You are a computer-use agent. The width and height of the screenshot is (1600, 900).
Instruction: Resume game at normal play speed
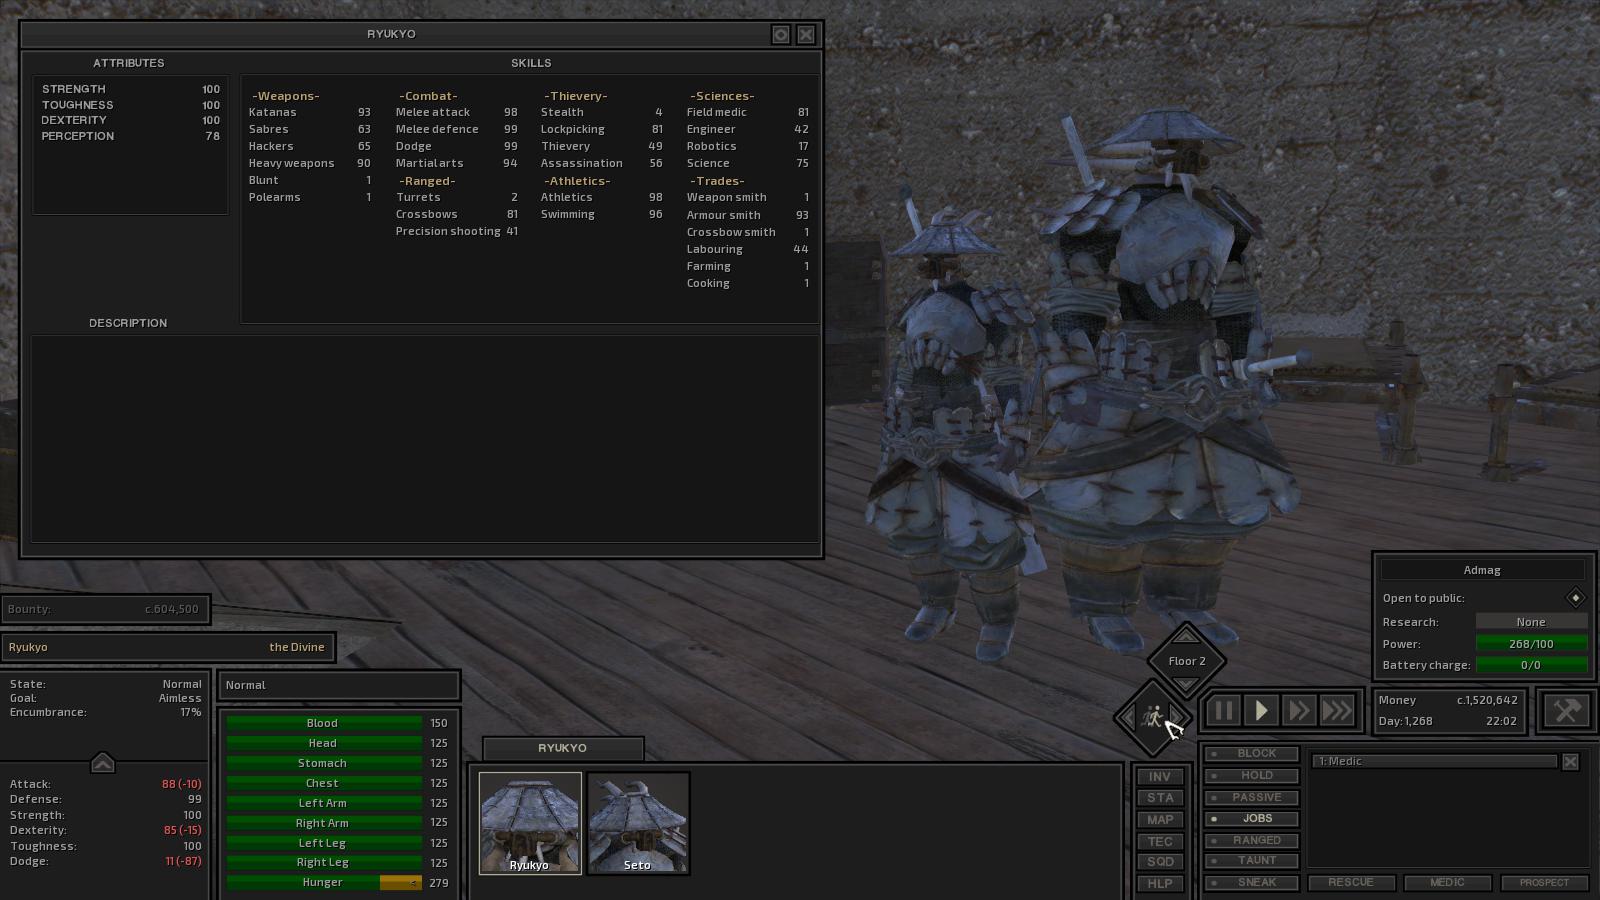[1261, 711]
